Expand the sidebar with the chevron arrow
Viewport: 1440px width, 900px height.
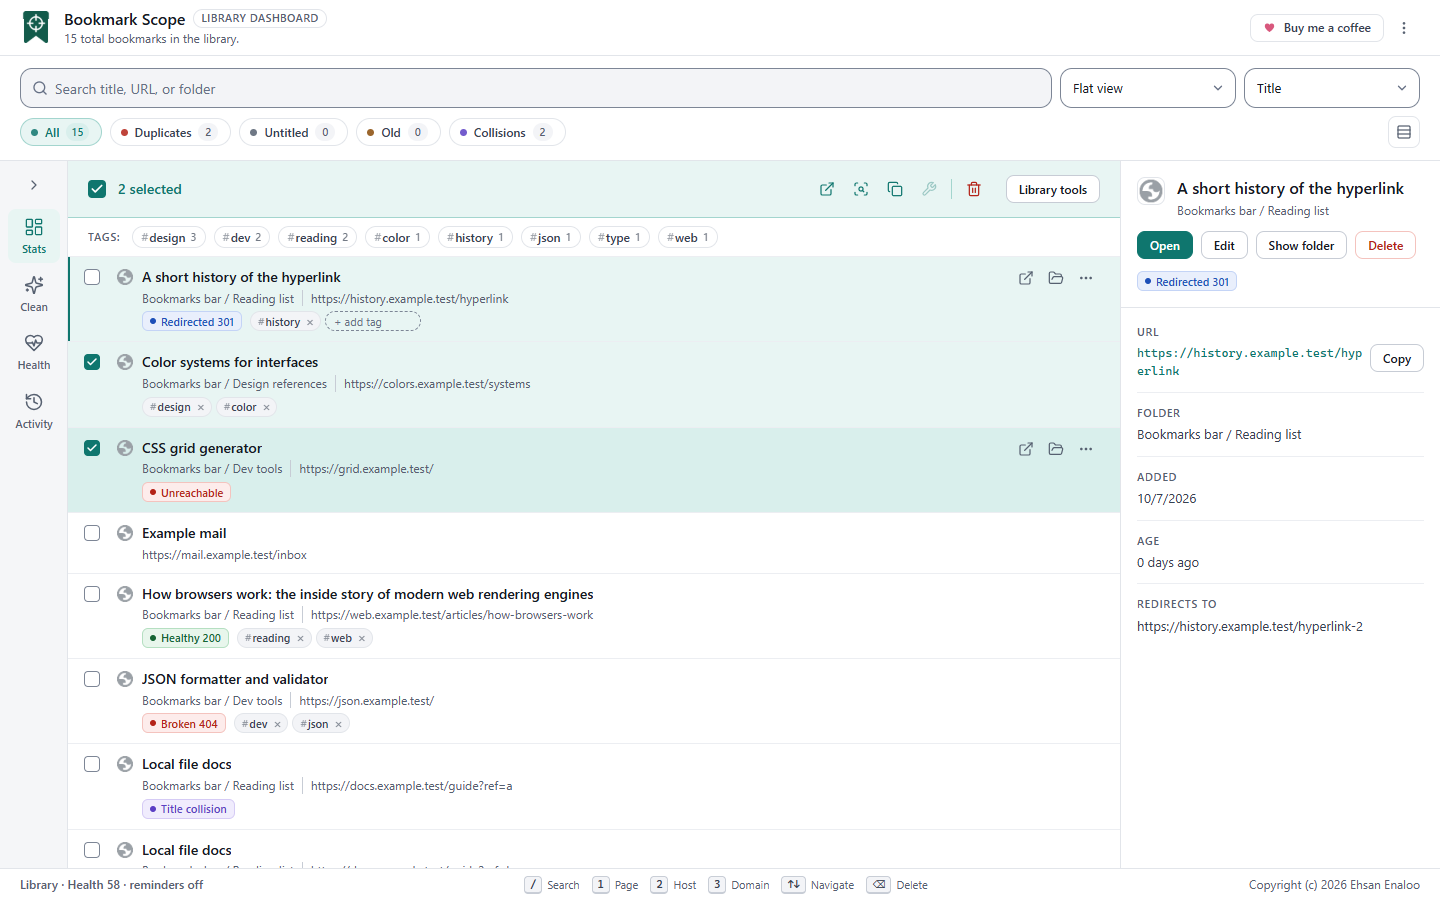[34, 185]
